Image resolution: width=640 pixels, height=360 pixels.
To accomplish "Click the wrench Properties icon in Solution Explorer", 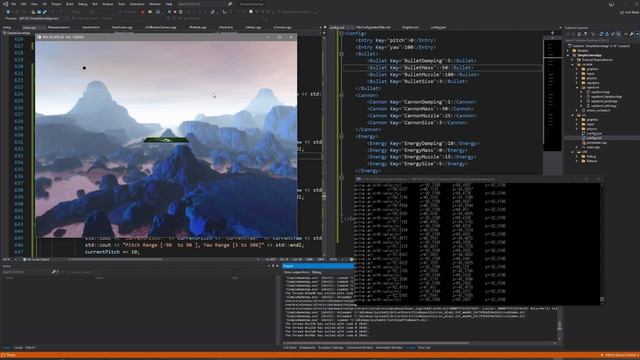I will (x=631, y=34).
